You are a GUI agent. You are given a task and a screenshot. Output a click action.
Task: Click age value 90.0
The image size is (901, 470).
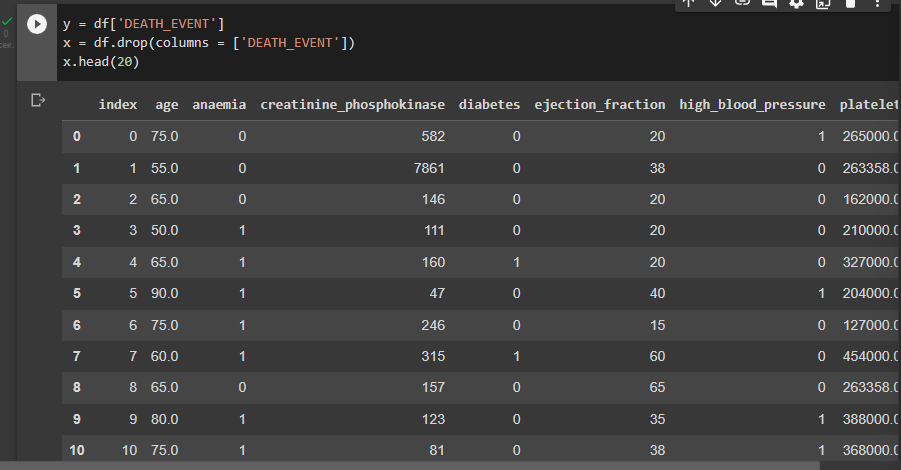coord(164,293)
